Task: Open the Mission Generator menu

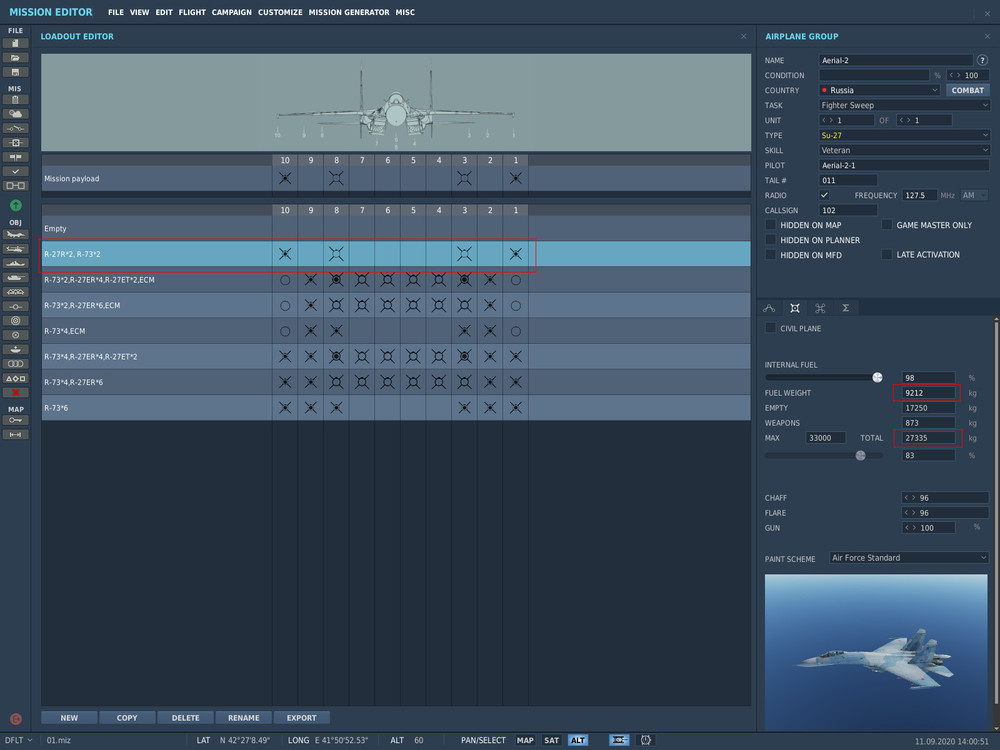Action: pos(348,12)
